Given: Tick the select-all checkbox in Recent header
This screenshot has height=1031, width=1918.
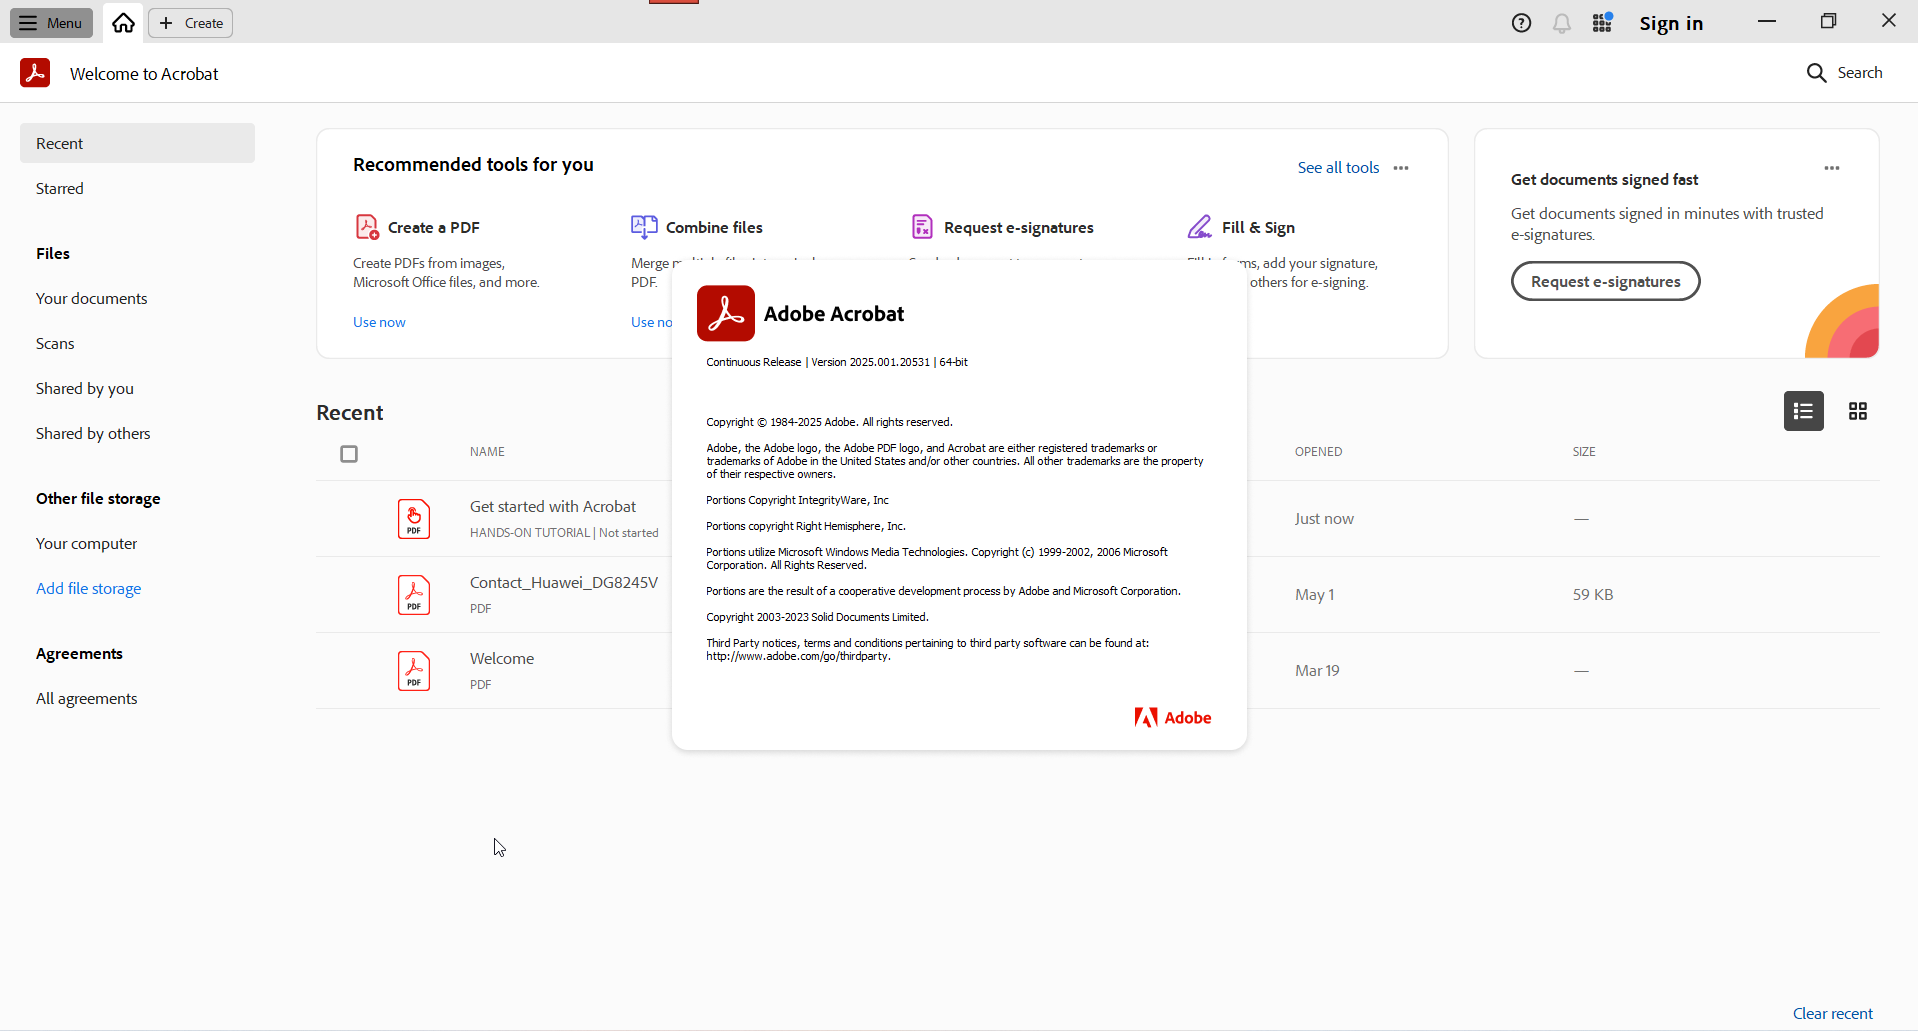Looking at the screenshot, I should [x=349, y=454].
